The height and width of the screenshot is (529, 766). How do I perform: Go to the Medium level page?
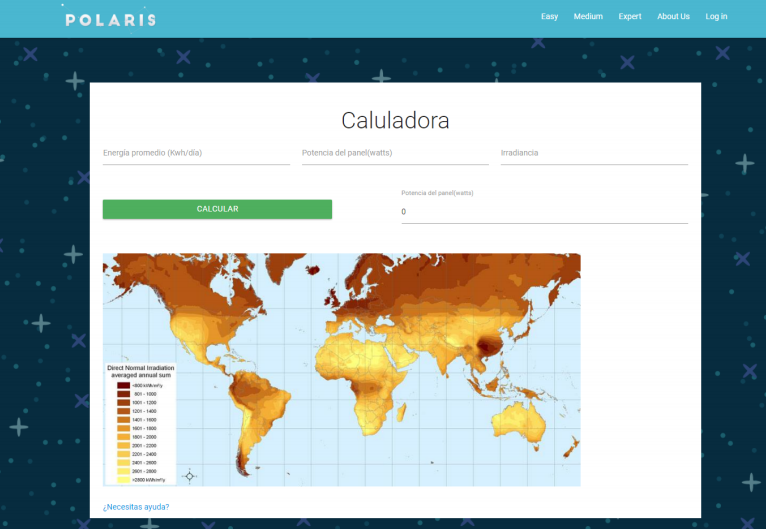(588, 17)
